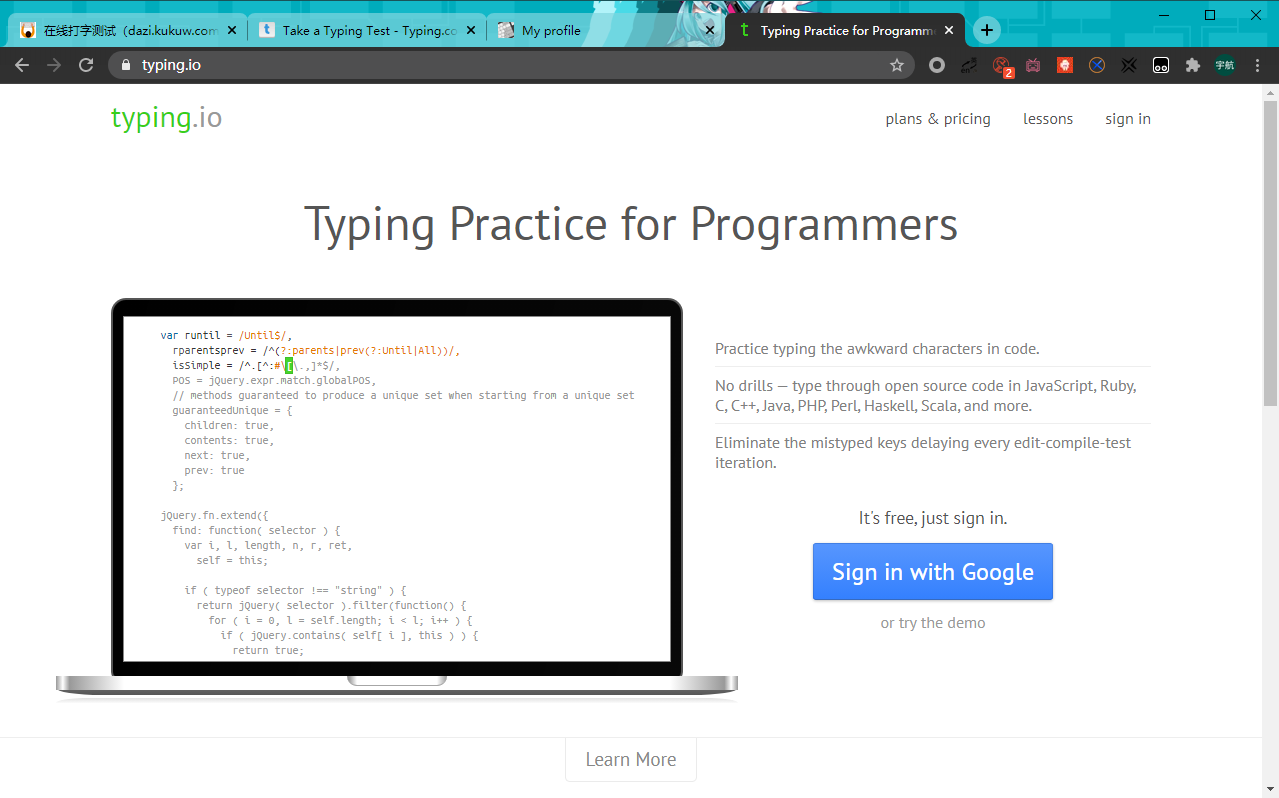Open the black crossed-lines extension icon
1279x798 pixels.
point(1129,65)
